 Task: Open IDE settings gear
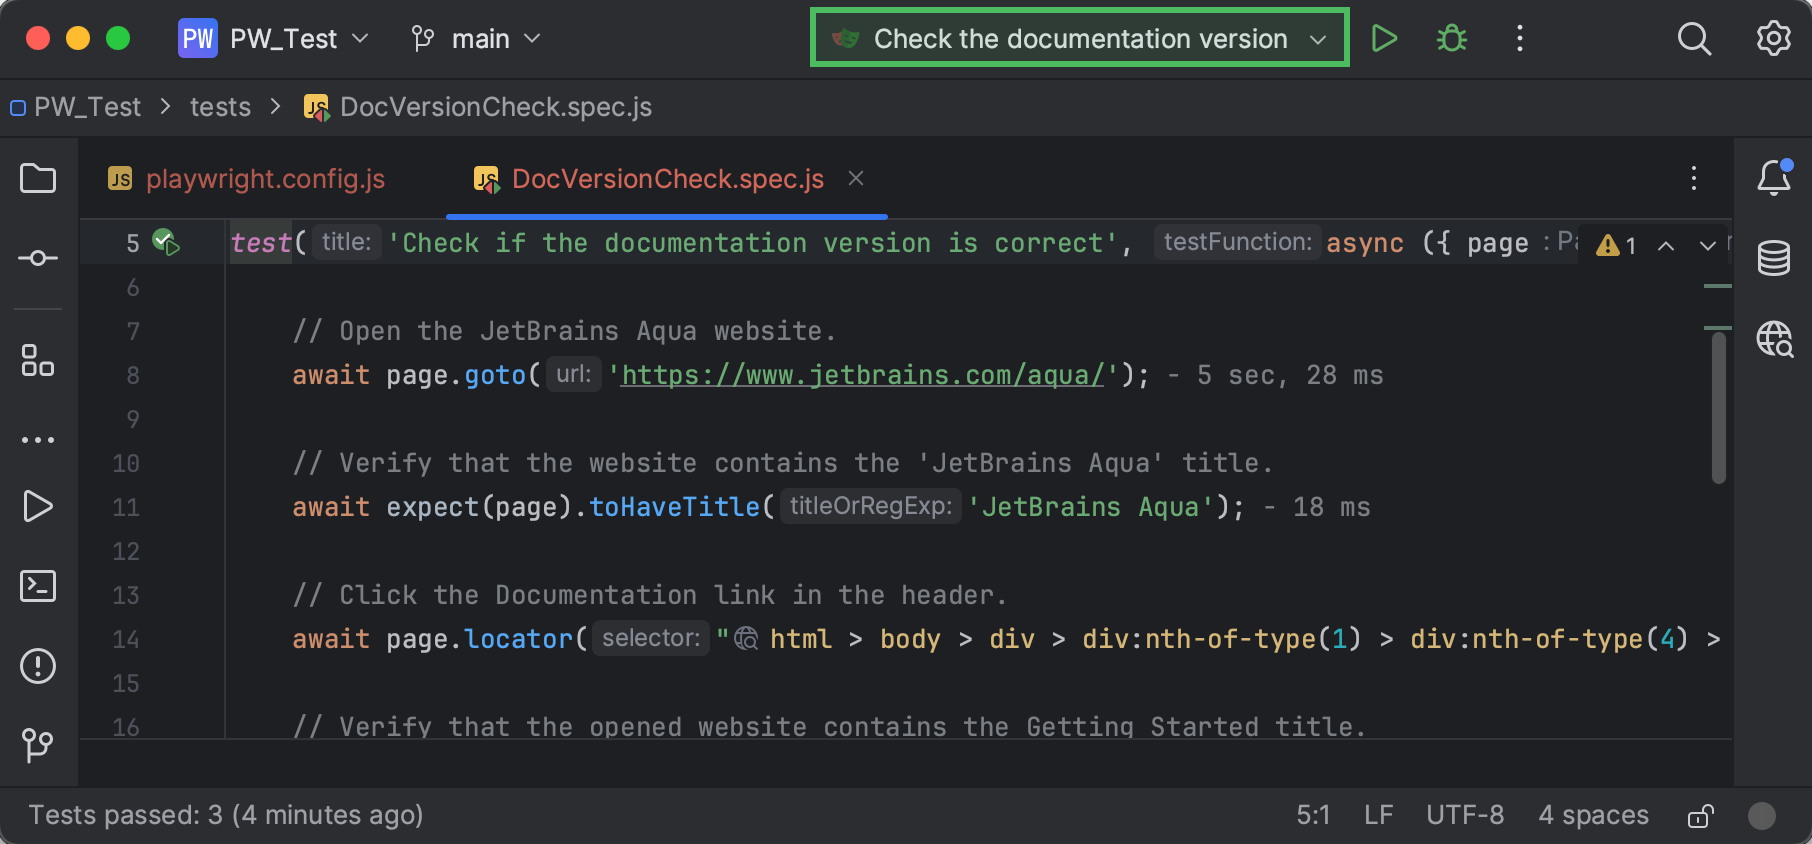pos(1774,39)
